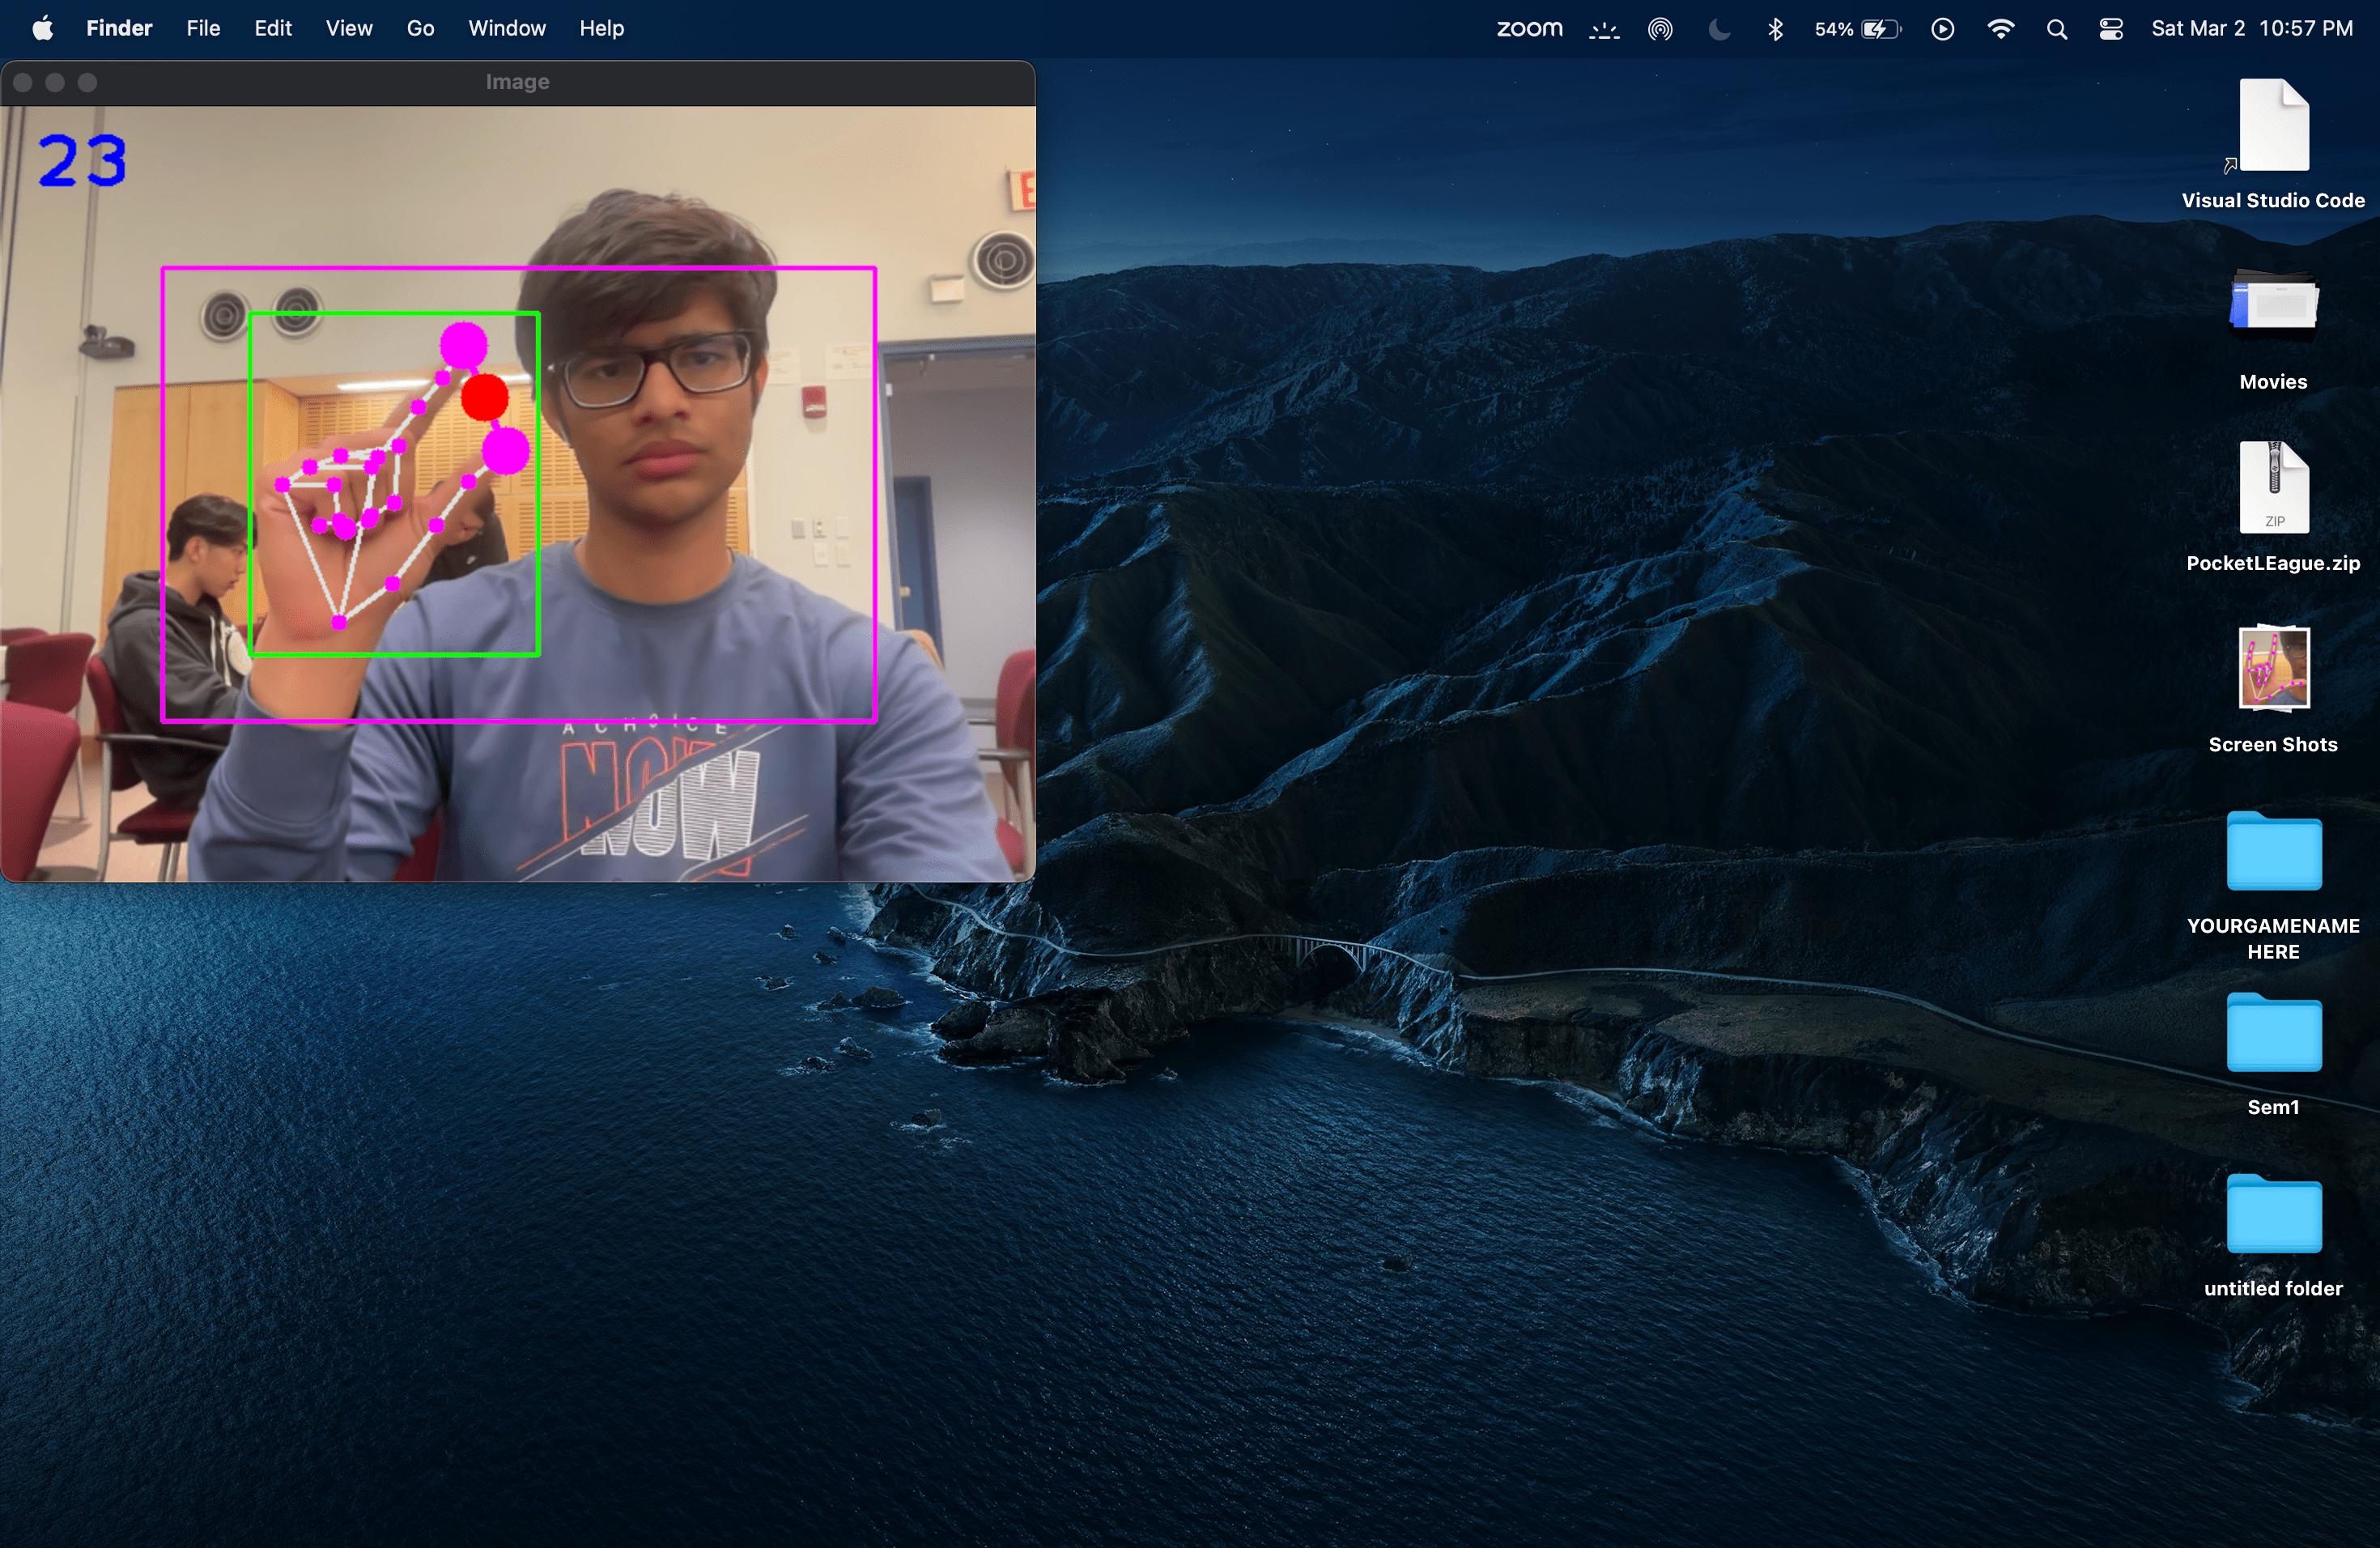Select the Sem1 folder

tap(2273, 1033)
